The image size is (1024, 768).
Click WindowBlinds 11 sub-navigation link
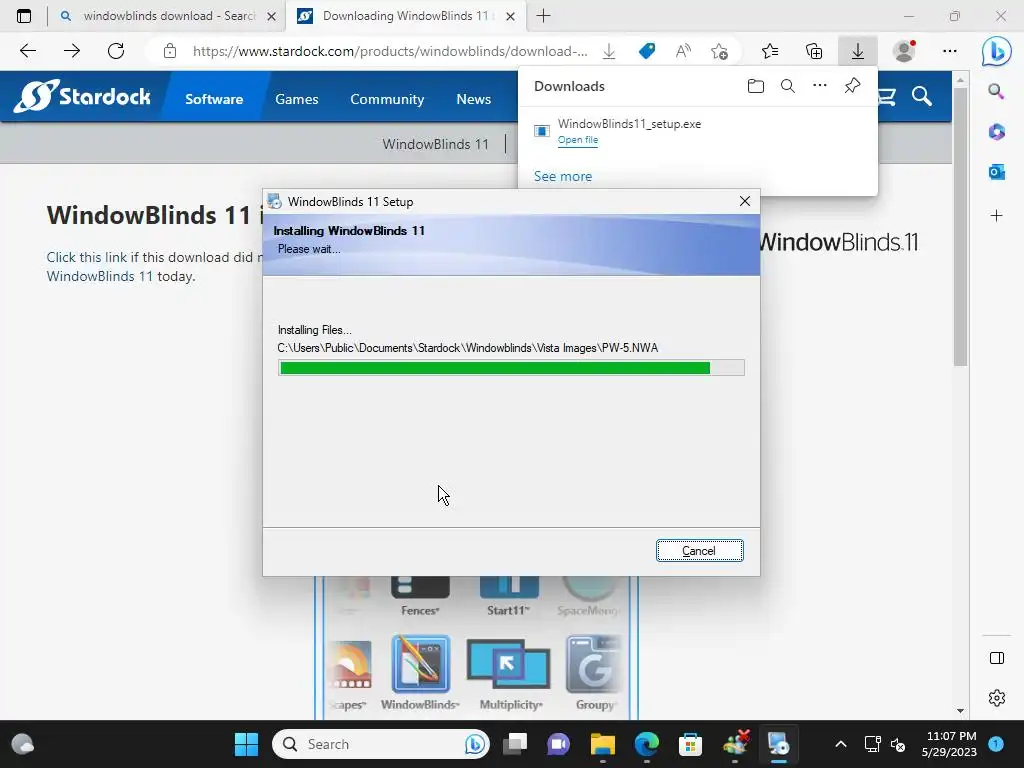(x=436, y=144)
